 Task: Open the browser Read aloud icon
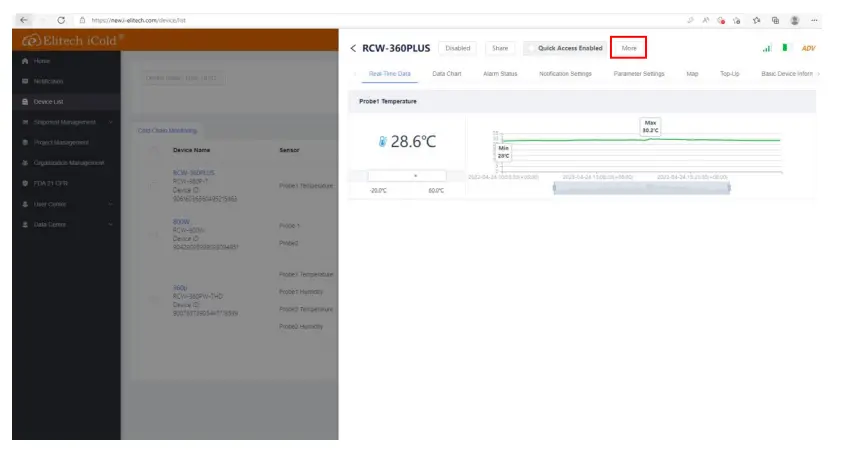[705, 20]
